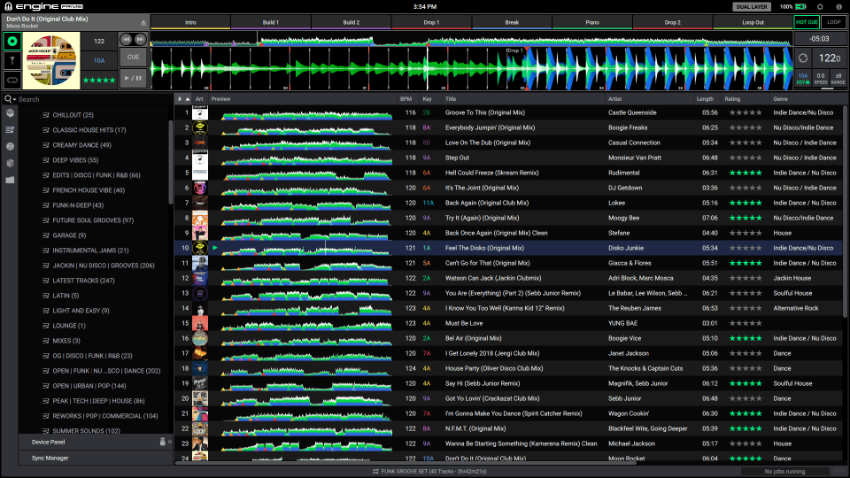Skip to previous track in the deck
This screenshot has width=850, height=478.
click(126, 40)
